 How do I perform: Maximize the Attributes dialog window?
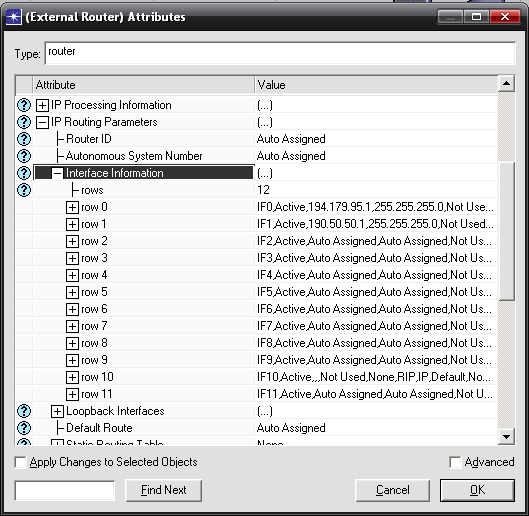coord(476,16)
